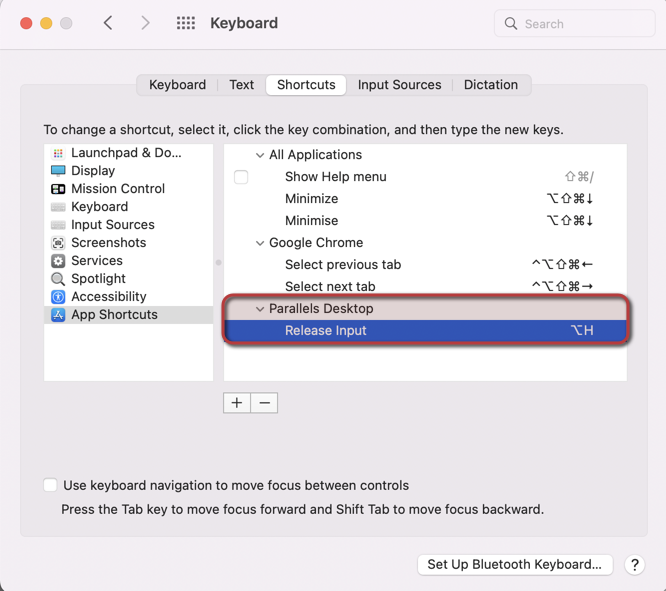Collapse the All Applications group

coord(260,155)
